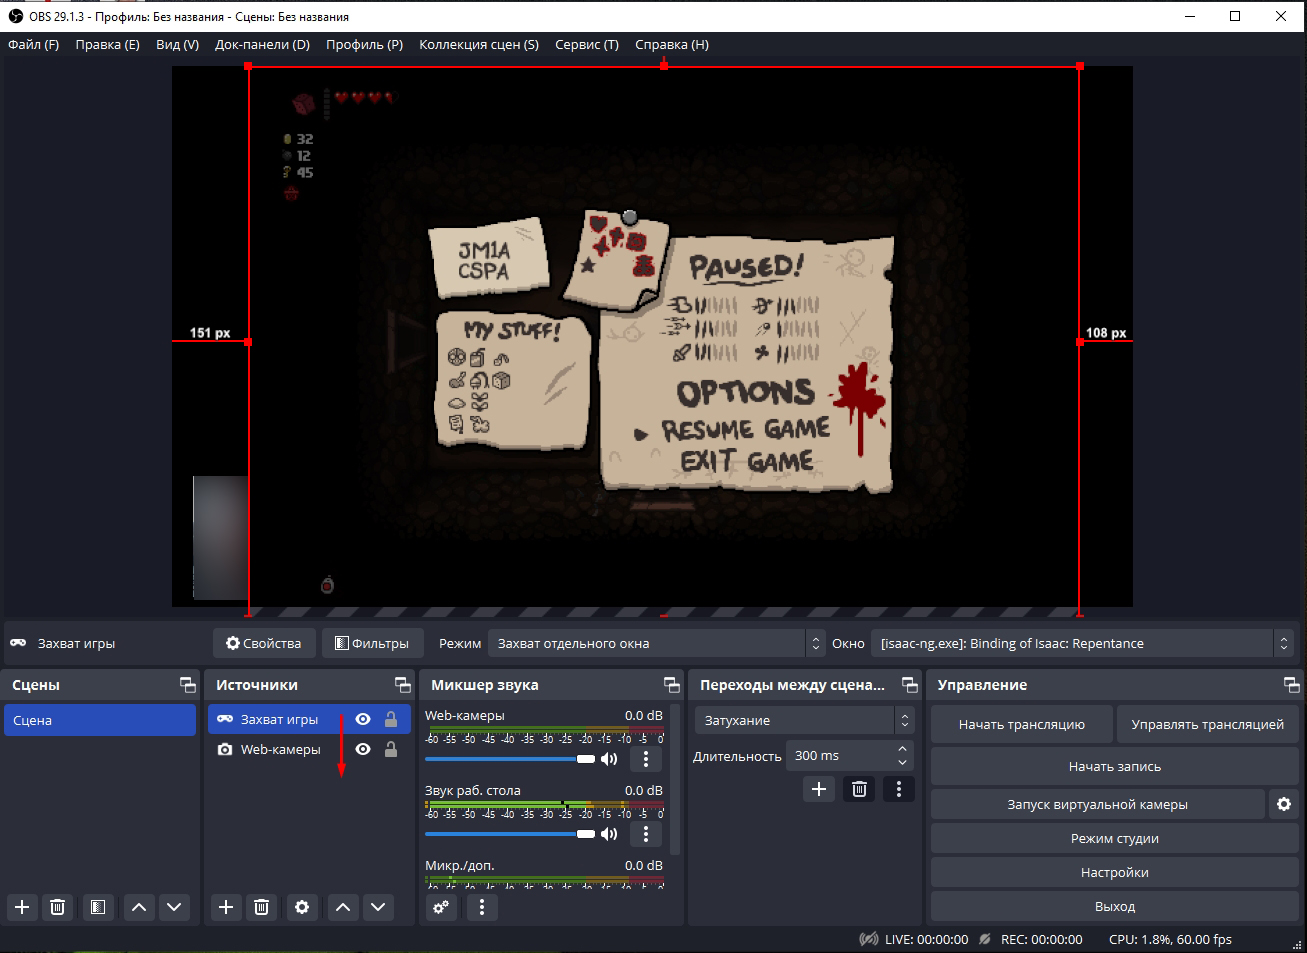This screenshot has width=1307, height=953.
Task: Open the Window (Окно) selection dropdown
Action: [1083, 643]
